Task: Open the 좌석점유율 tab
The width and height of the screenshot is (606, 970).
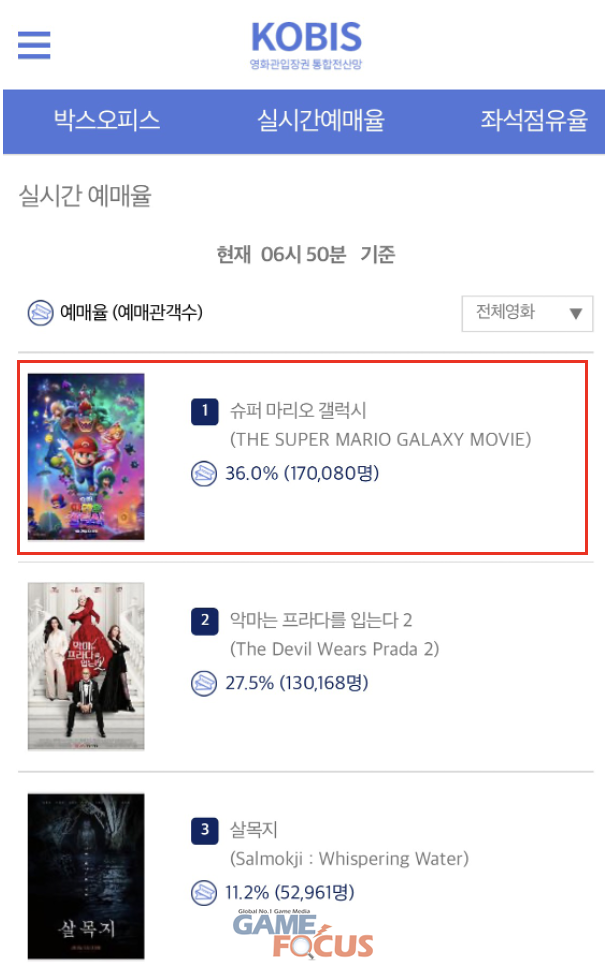Action: [534, 120]
